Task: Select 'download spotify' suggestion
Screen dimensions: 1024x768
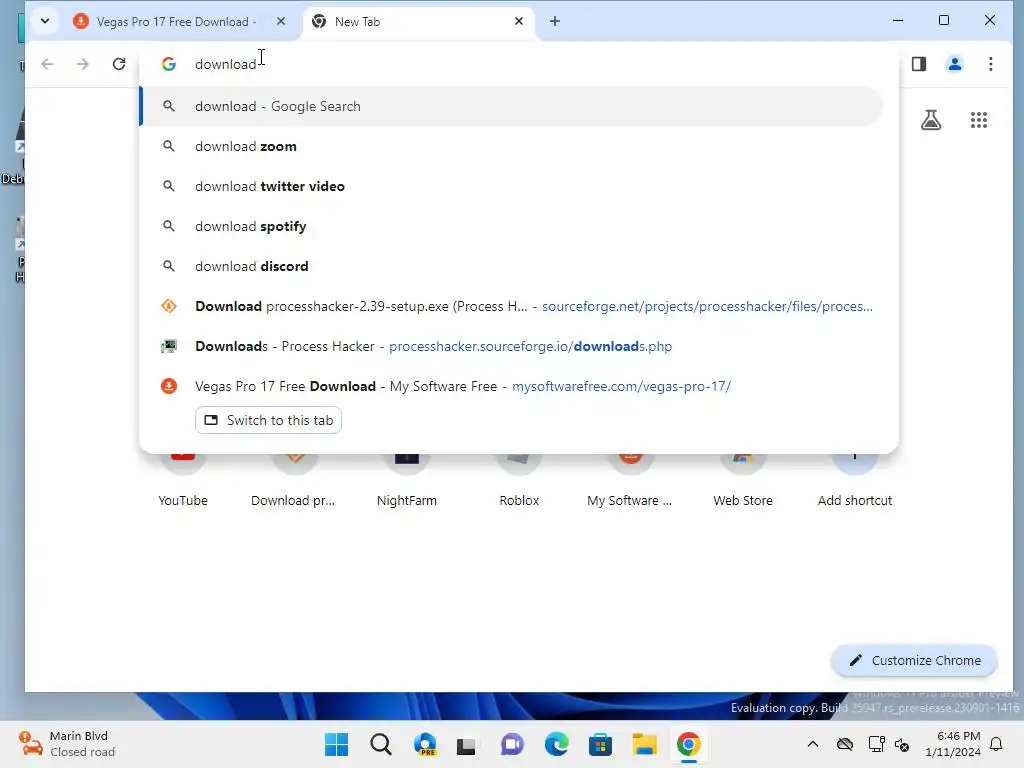Action: [511, 226]
